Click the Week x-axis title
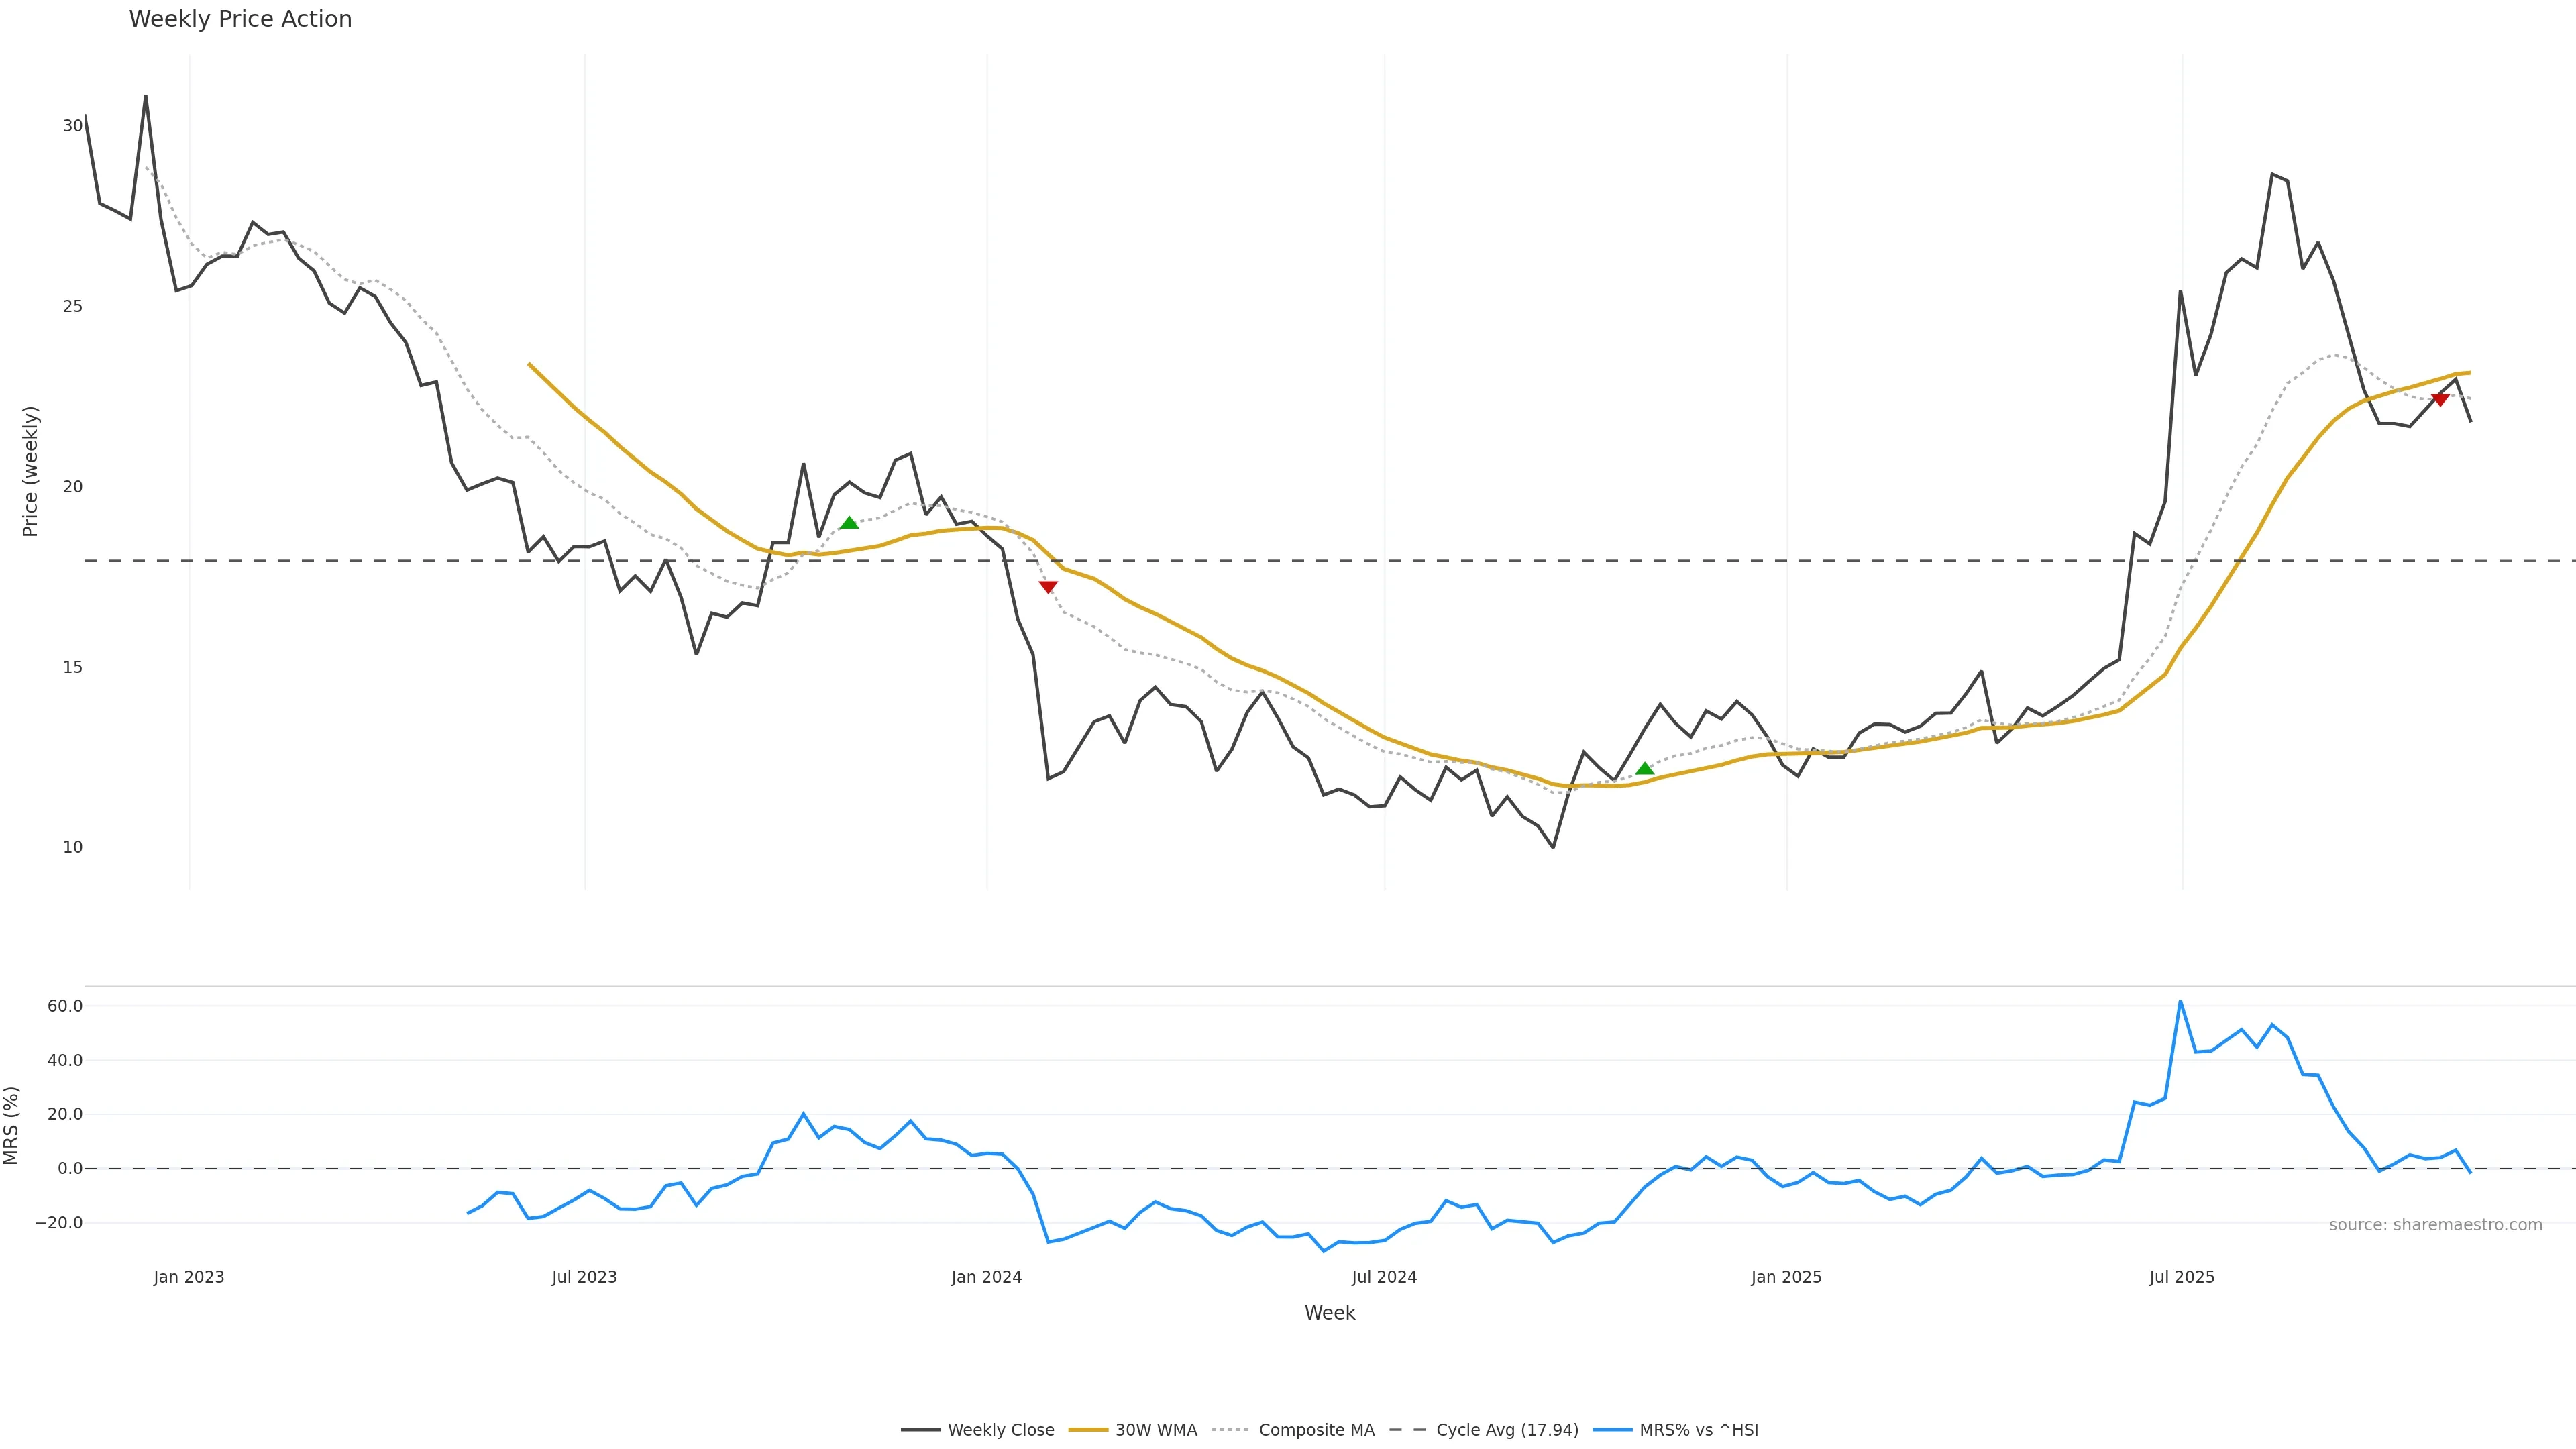 (x=1329, y=1313)
